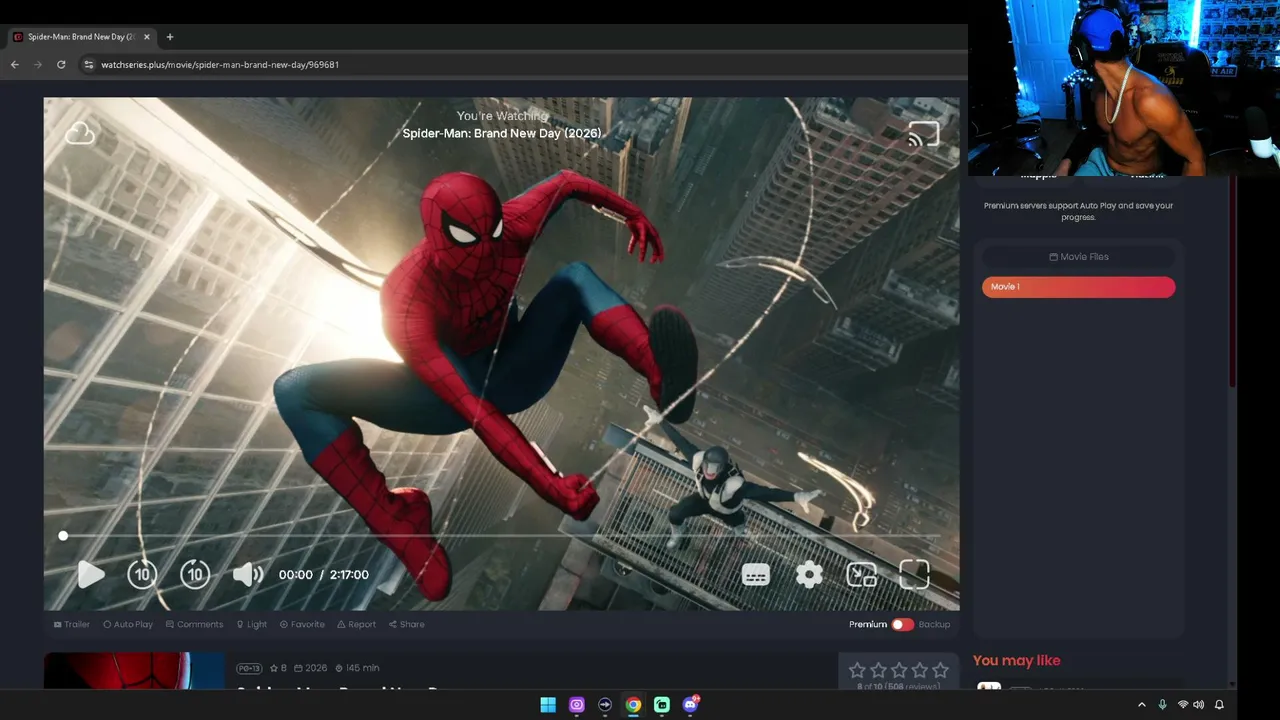This screenshot has height=720, width=1280.
Task: Click the movie poster thumbnail
Action: (134, 670)
